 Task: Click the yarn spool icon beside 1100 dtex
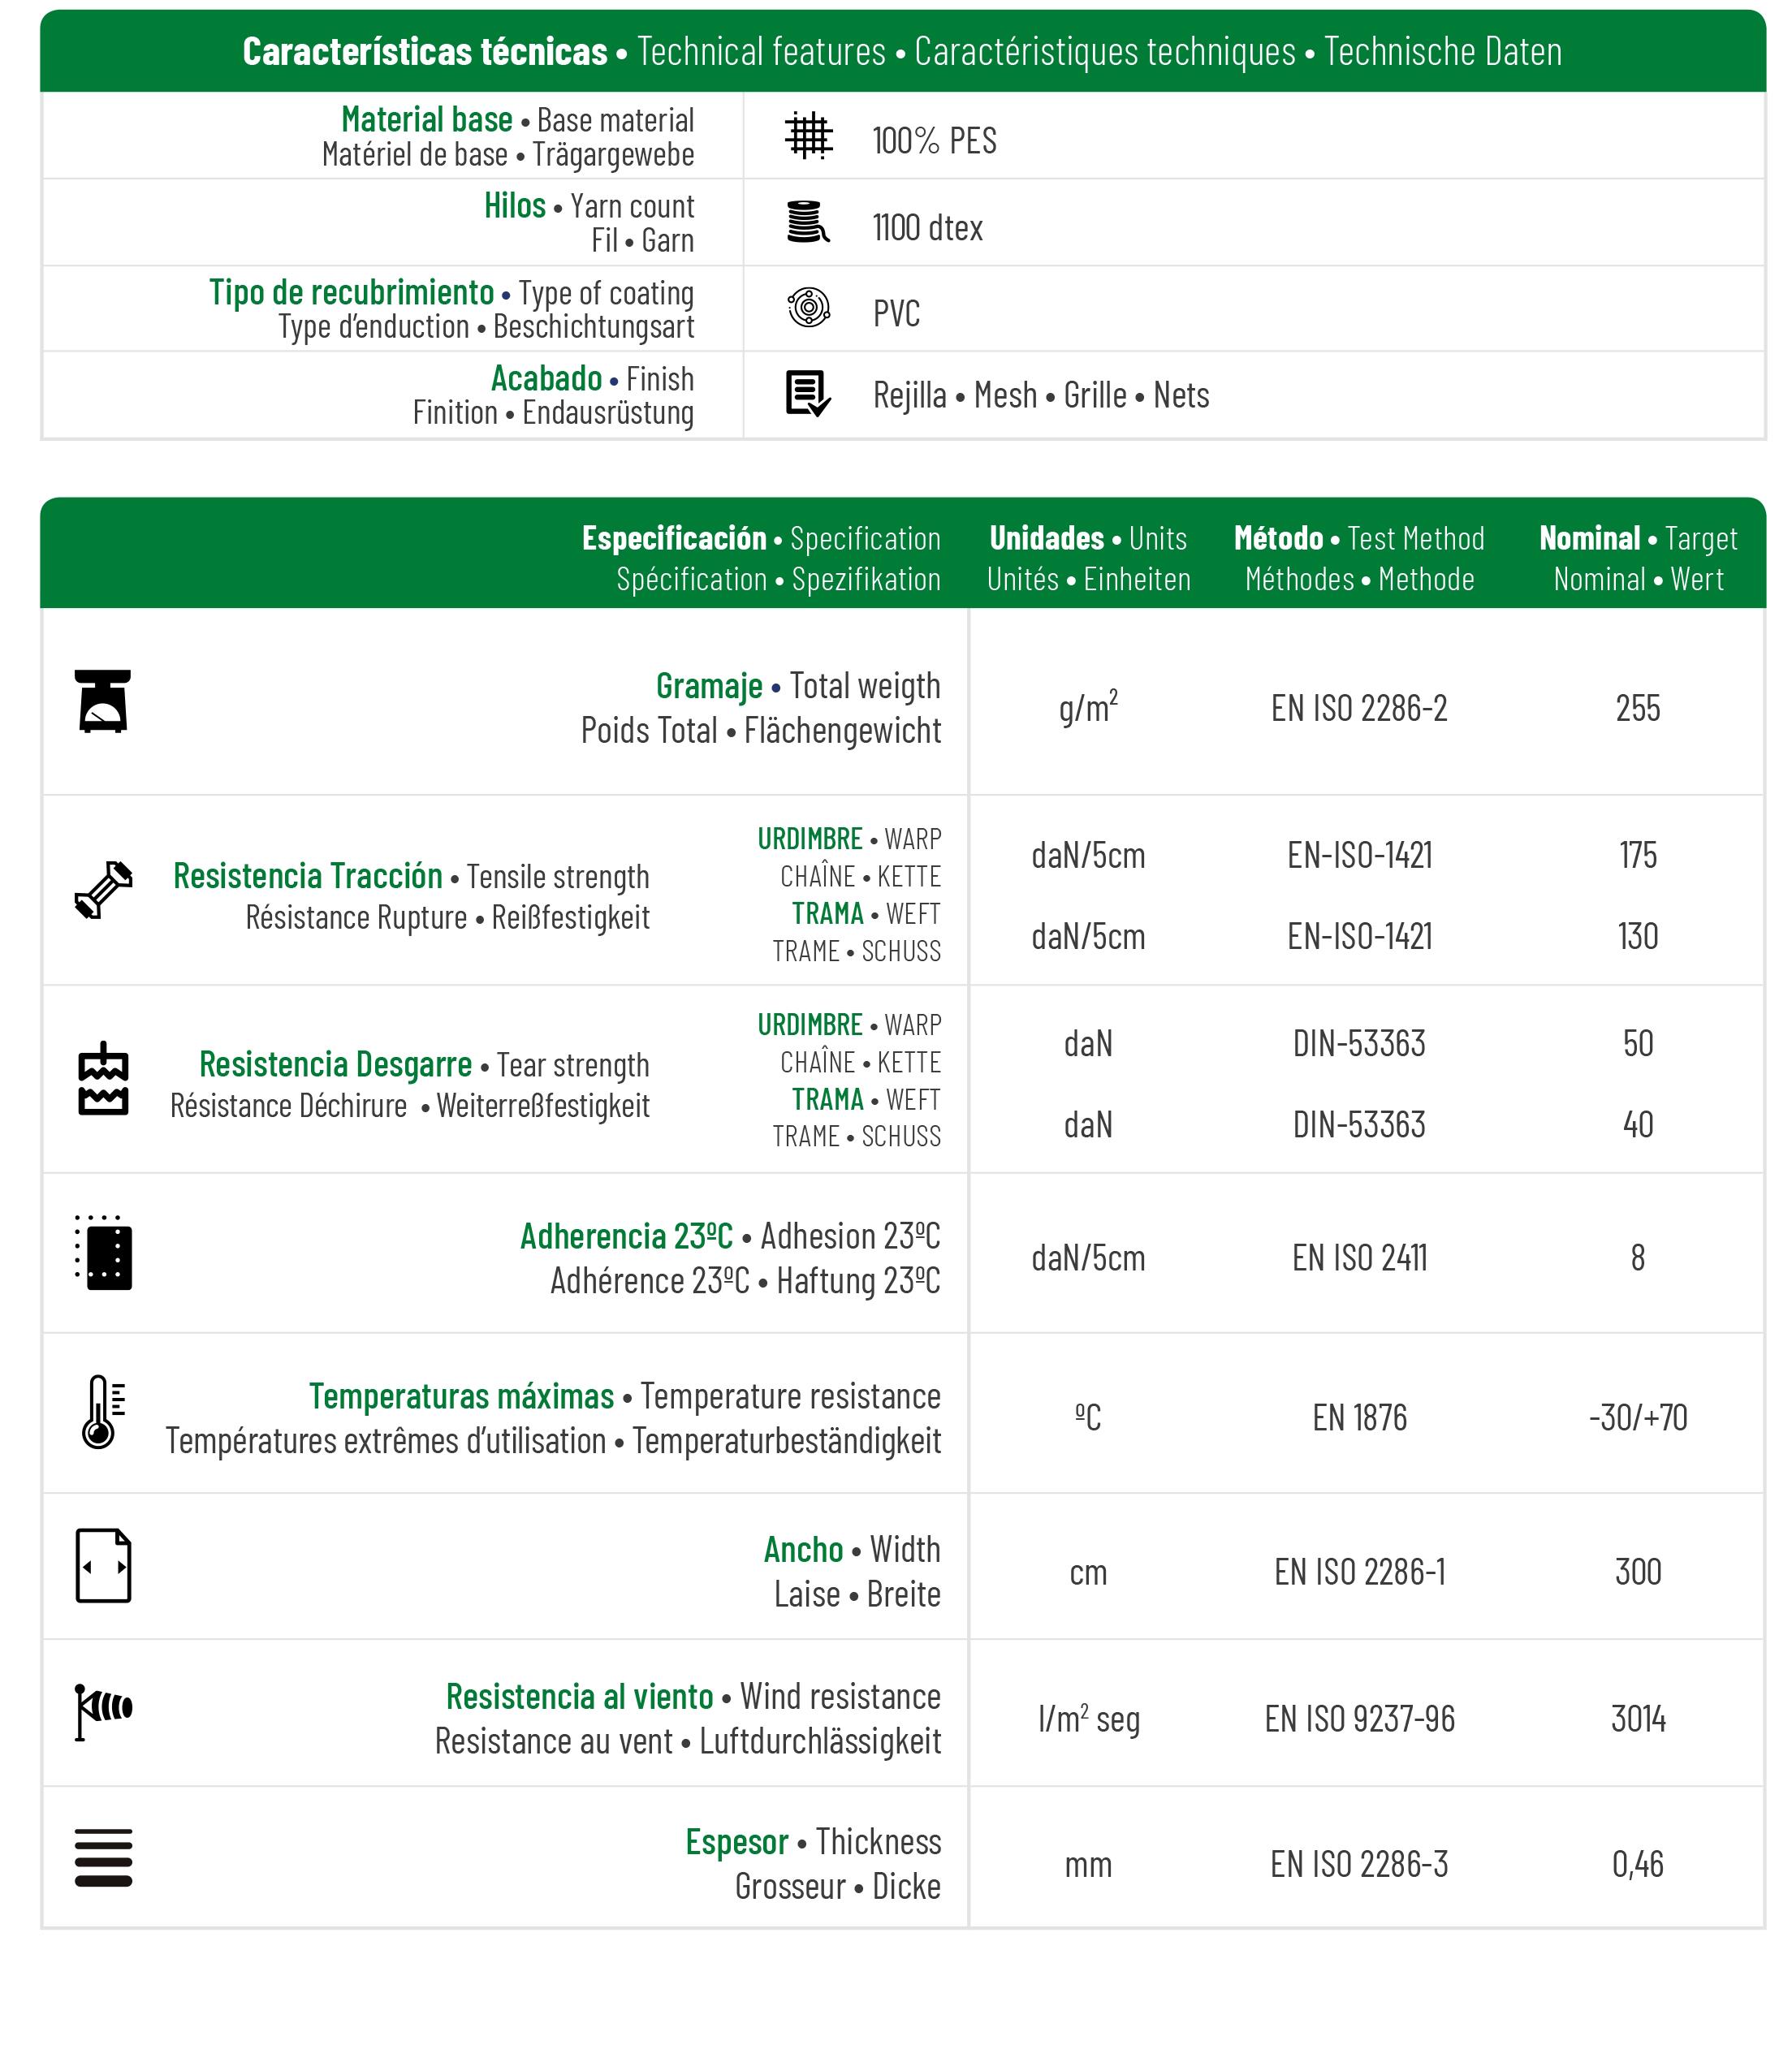(x=808, y=222)
